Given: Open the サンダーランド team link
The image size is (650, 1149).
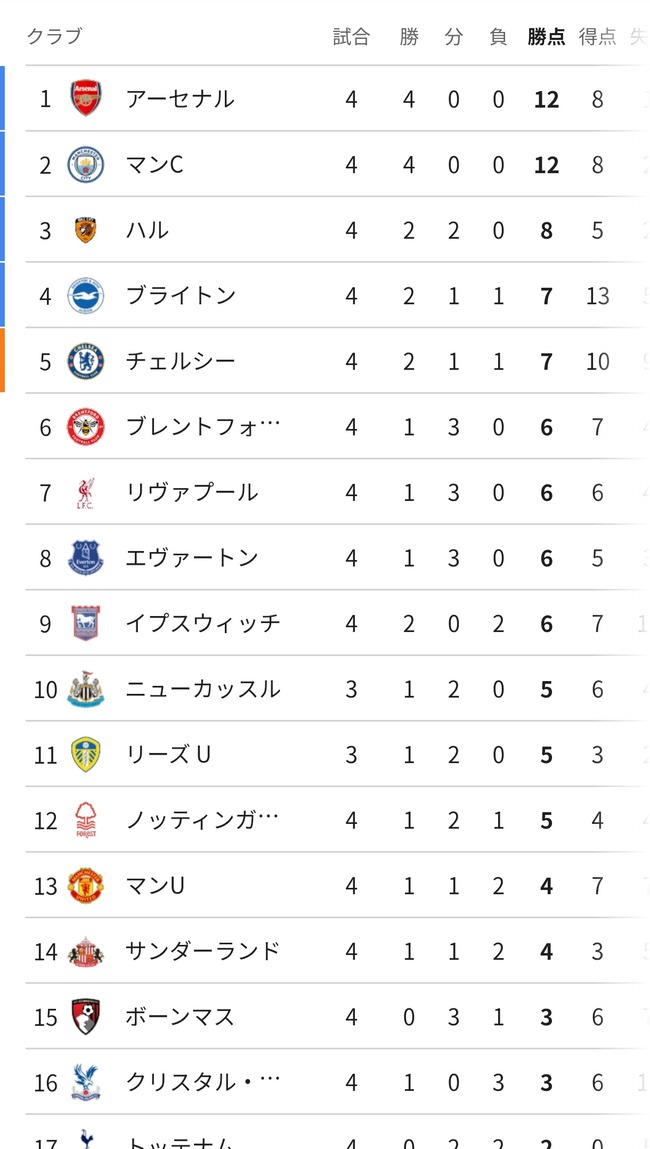Looking at the screenshot, I should 203,951.
